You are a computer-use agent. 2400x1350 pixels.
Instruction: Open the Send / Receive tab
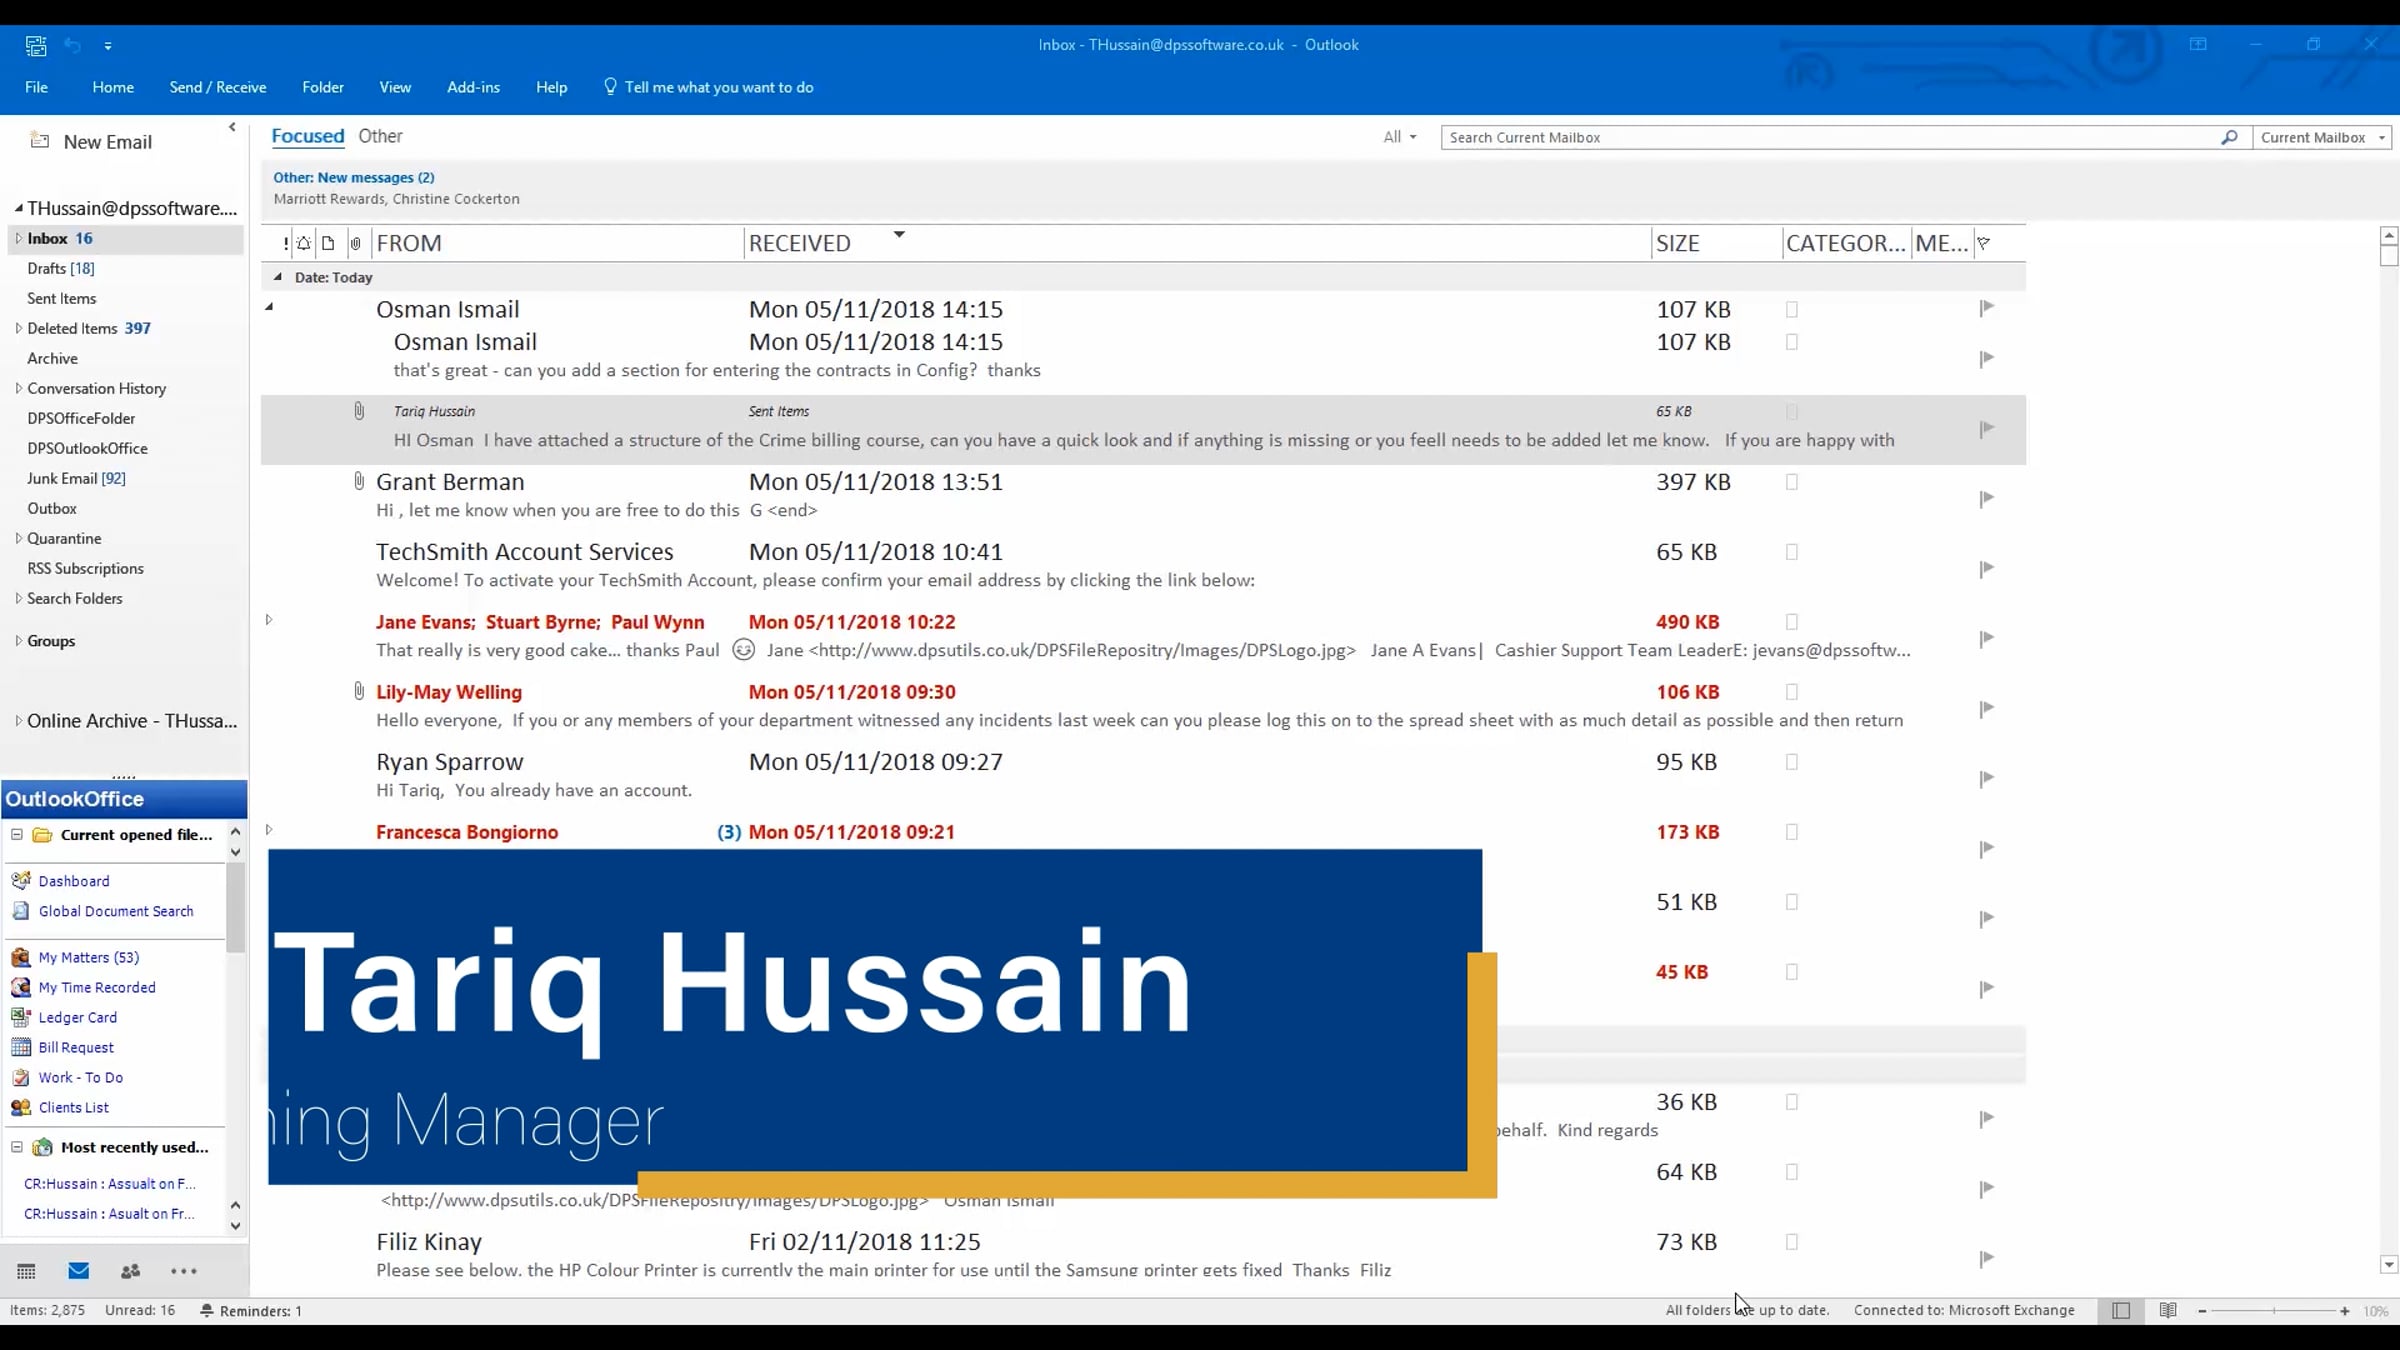(x=218, y=87)
